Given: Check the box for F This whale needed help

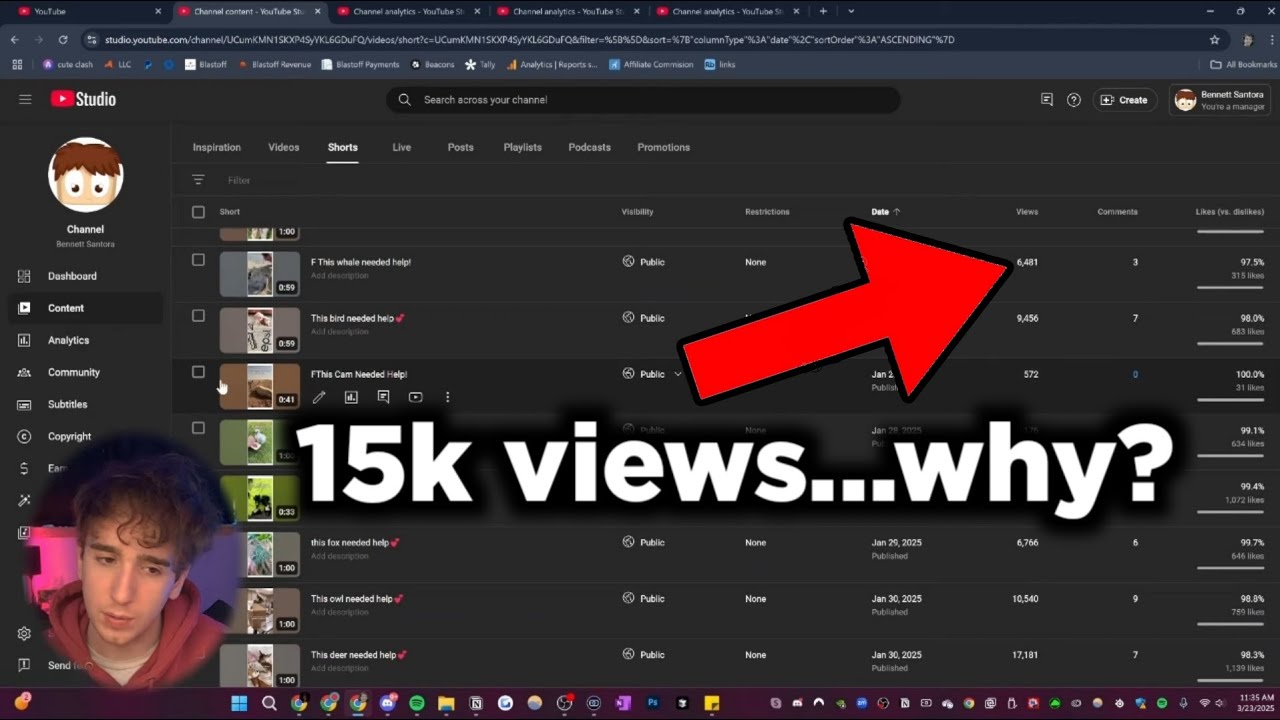Looking at the screenshot, I should [198, 260].
